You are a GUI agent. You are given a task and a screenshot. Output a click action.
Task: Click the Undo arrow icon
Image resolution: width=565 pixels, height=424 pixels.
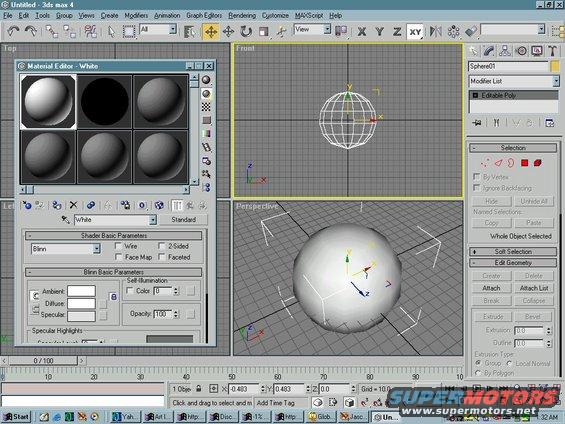(x=13, y=32)
